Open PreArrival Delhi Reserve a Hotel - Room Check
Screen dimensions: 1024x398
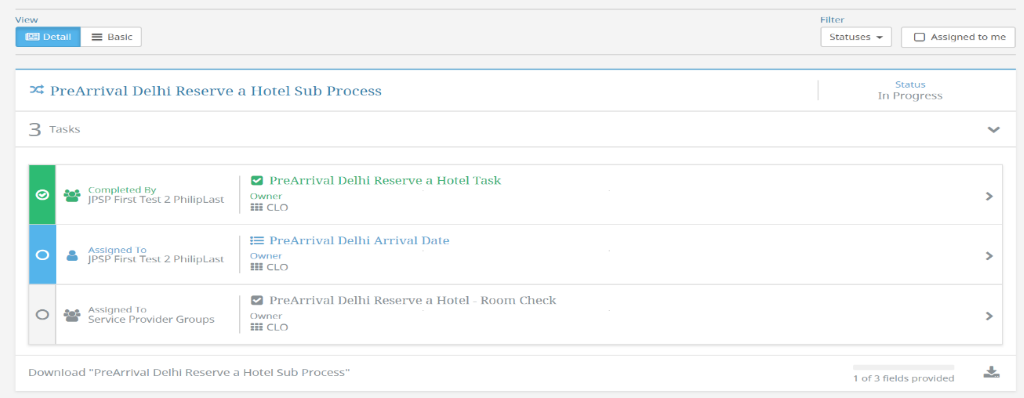click(413, 301)
